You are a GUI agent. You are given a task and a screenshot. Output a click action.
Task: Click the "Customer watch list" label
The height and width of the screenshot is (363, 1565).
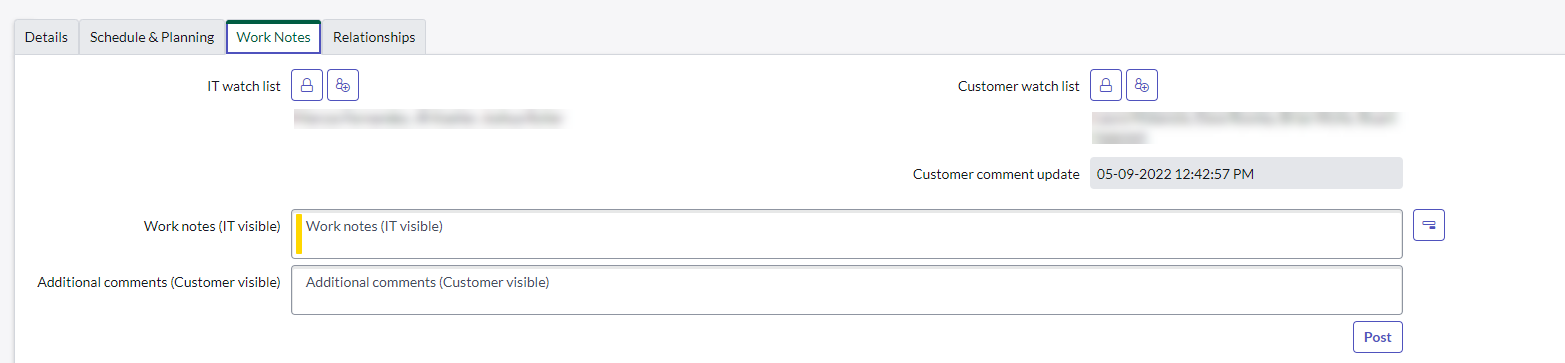coord(1019,87)
